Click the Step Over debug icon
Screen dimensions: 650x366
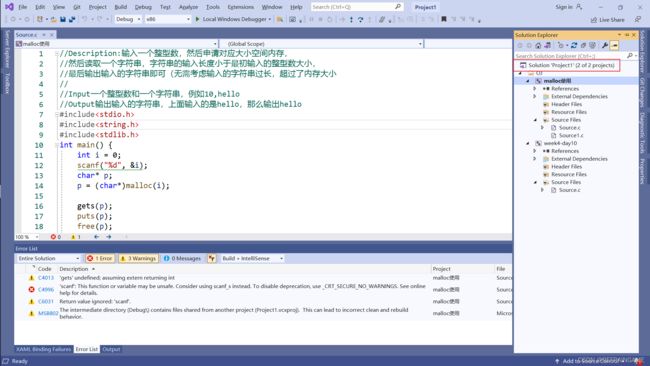tap(360, 19)
